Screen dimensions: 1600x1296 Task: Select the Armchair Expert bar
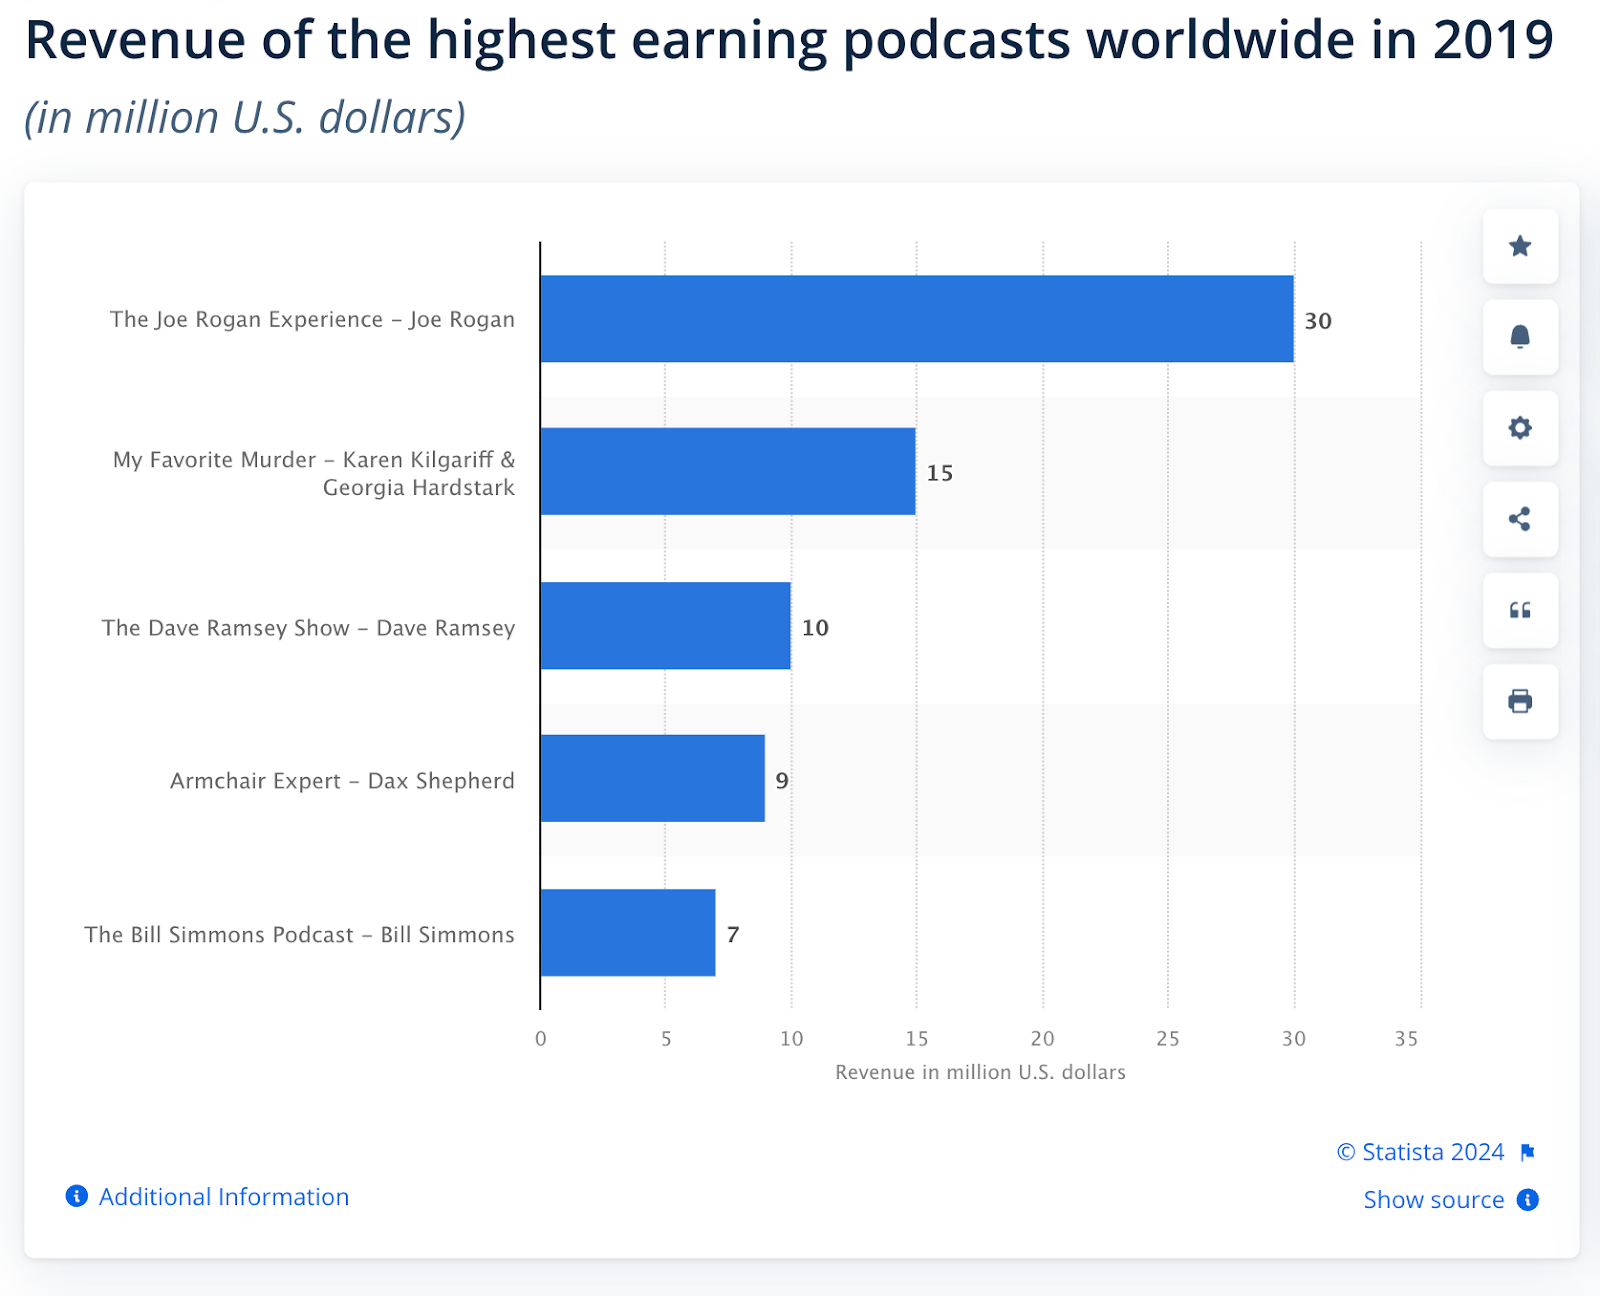650,781
